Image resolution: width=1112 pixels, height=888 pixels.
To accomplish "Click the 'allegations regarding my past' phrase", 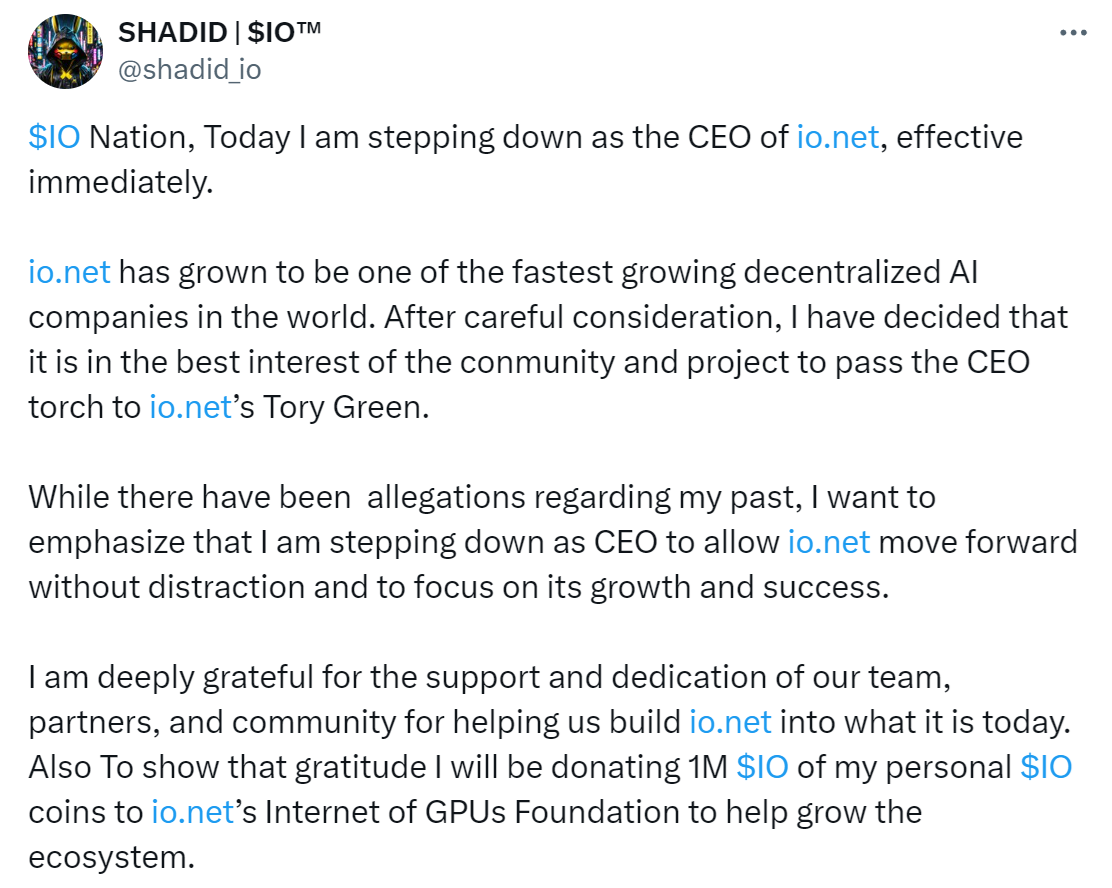I will click(x=585, y=497).
